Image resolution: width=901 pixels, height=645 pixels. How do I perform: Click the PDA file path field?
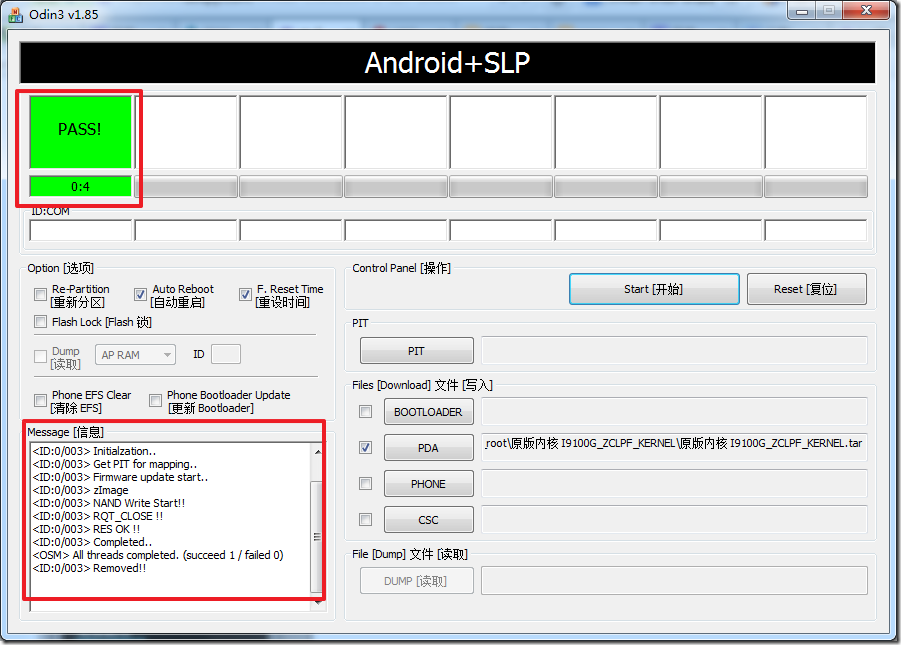(x=675, y=448)
